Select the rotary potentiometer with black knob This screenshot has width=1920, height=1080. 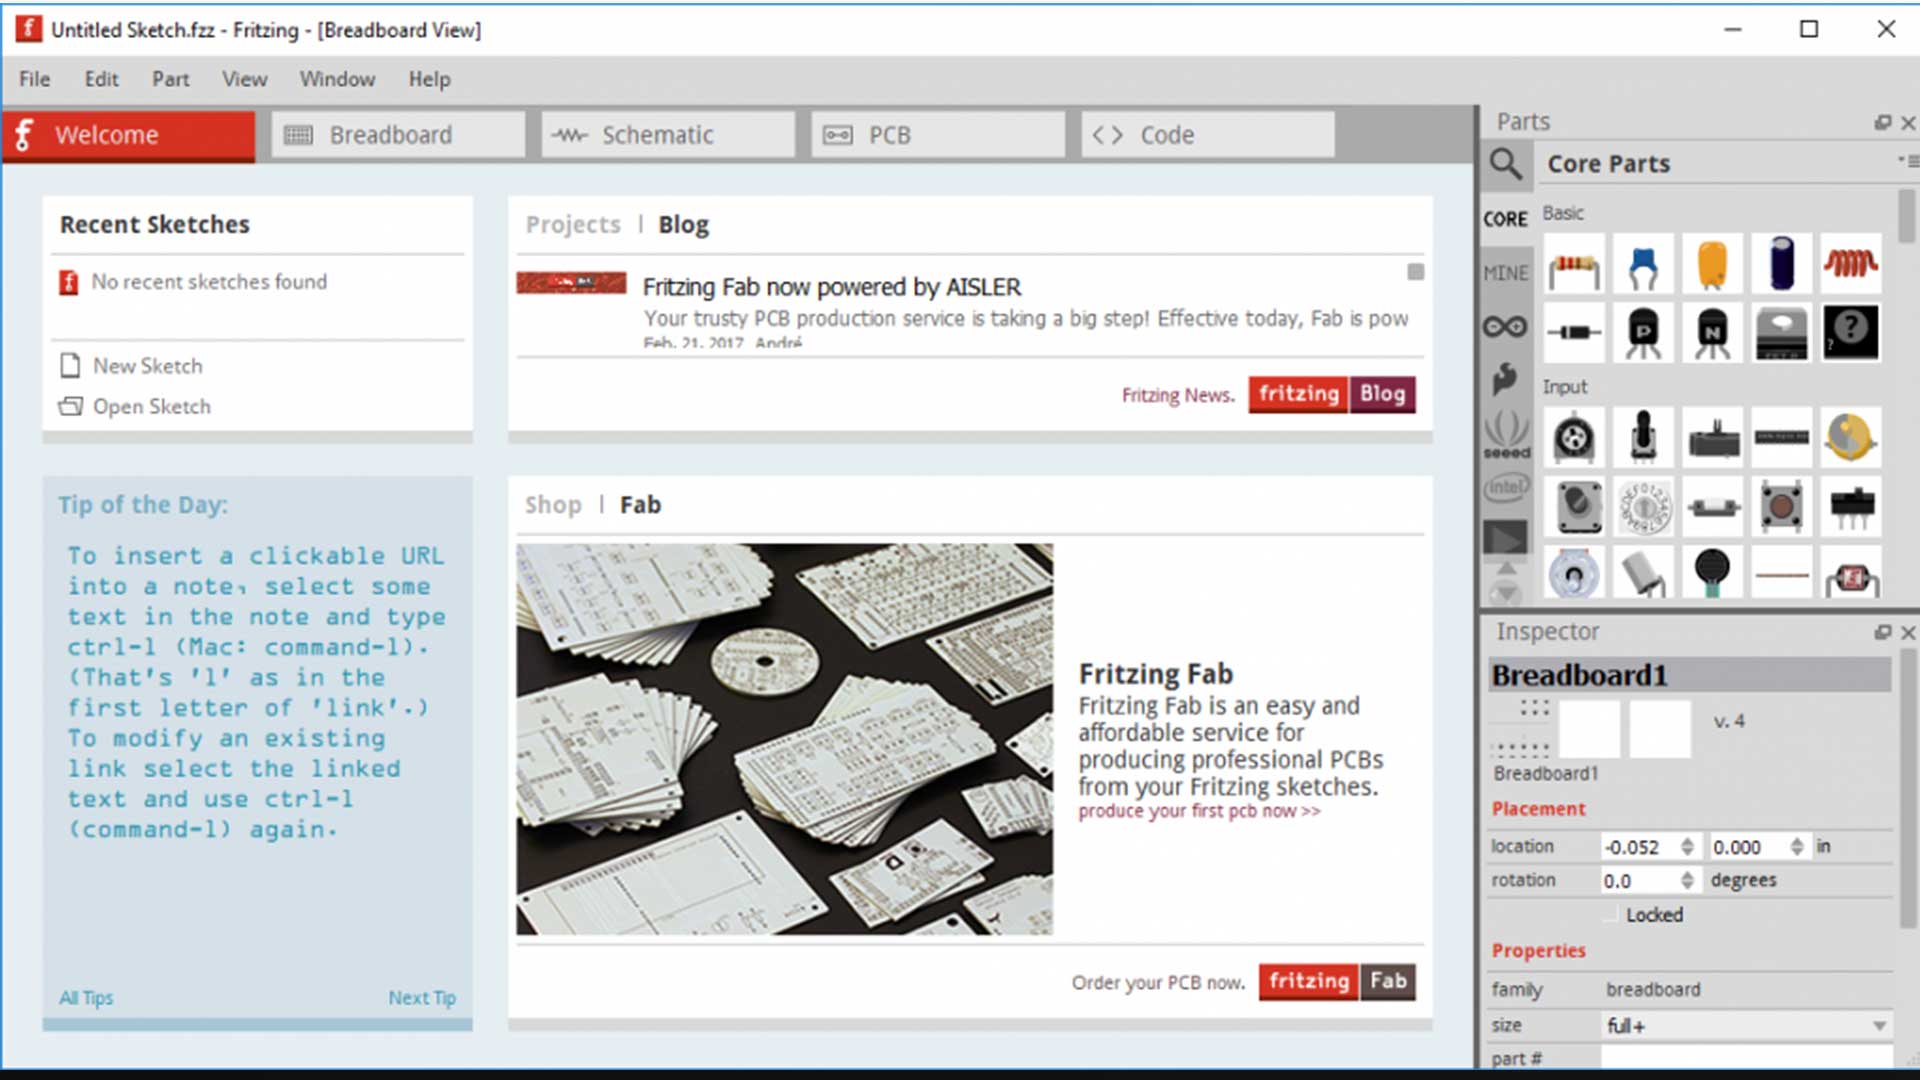(x=1643, y=437)
